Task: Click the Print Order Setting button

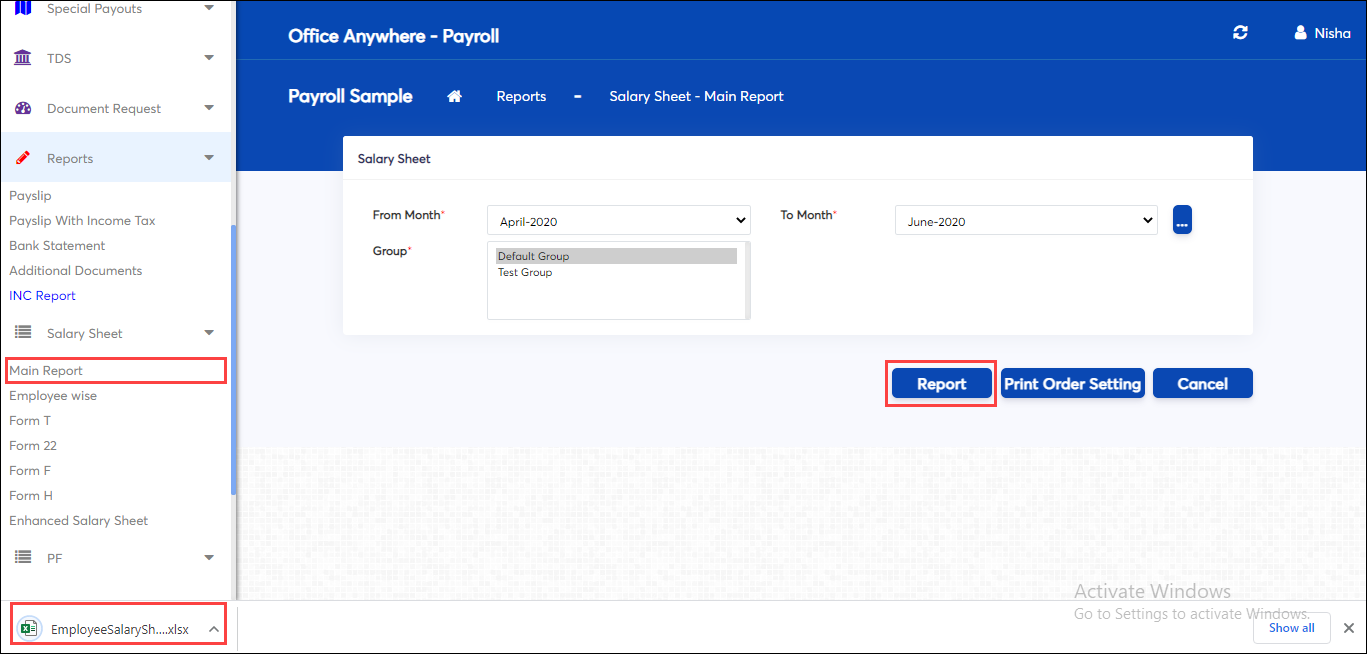Action: point(1072,384)
